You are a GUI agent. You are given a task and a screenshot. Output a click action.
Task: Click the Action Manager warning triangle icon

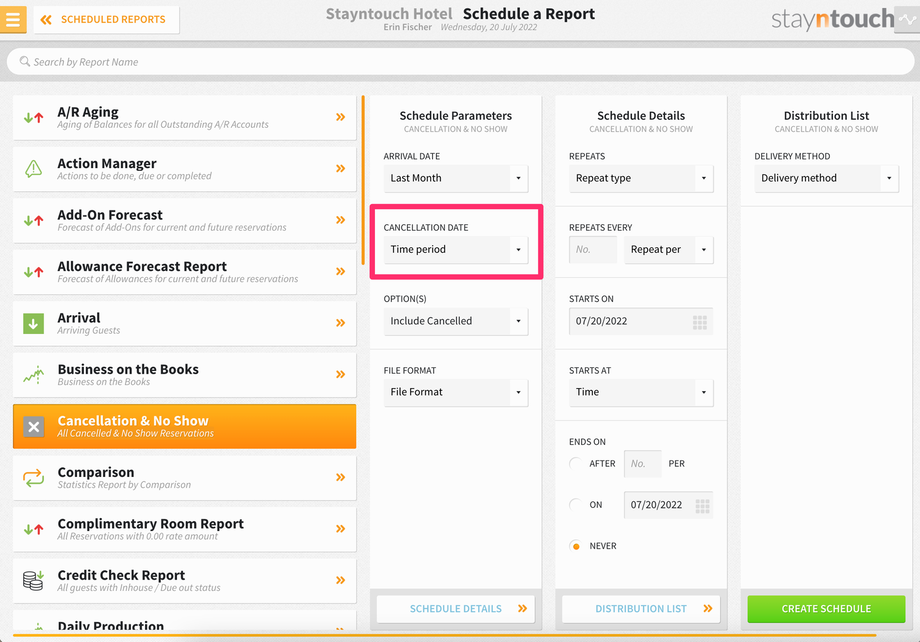(x=33, y=169)
